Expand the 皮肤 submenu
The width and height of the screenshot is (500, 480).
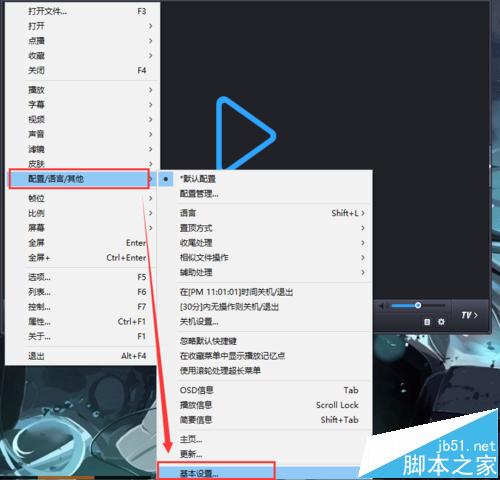[83, 163]
